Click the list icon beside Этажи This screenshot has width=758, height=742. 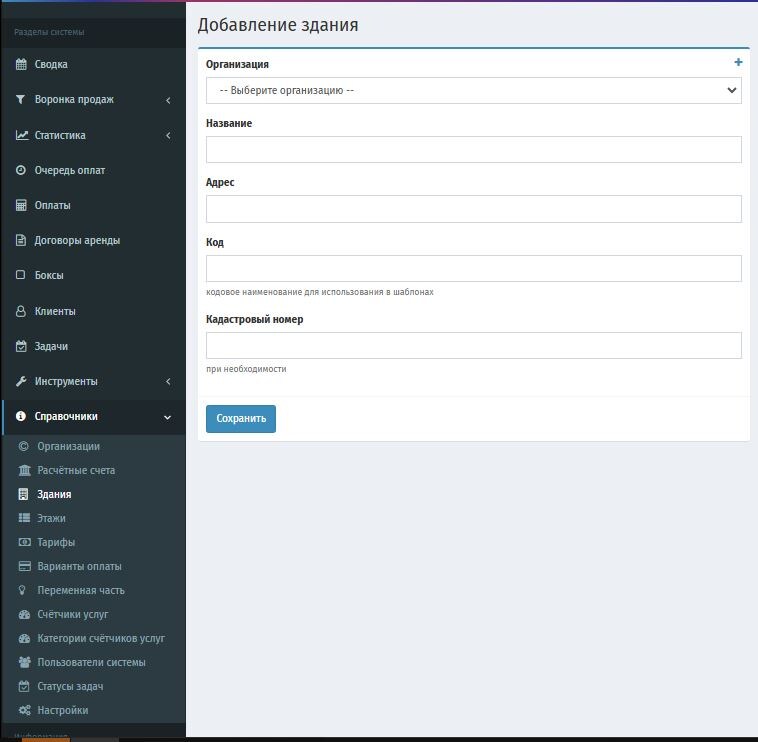(x=24, y=518)
